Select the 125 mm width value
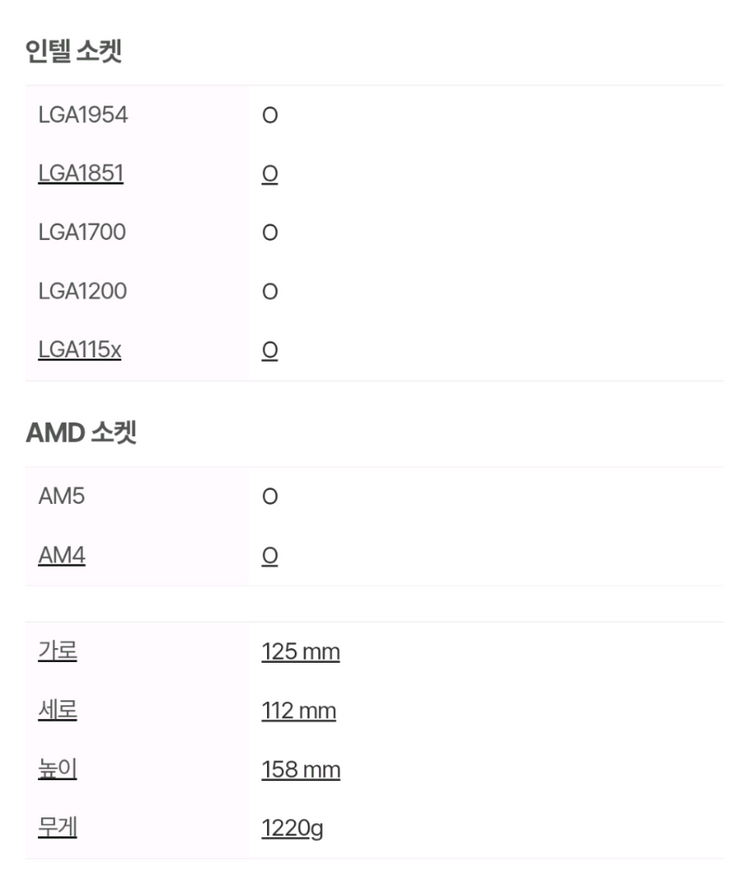Screen dimensions: 750x889 [301, 653]
